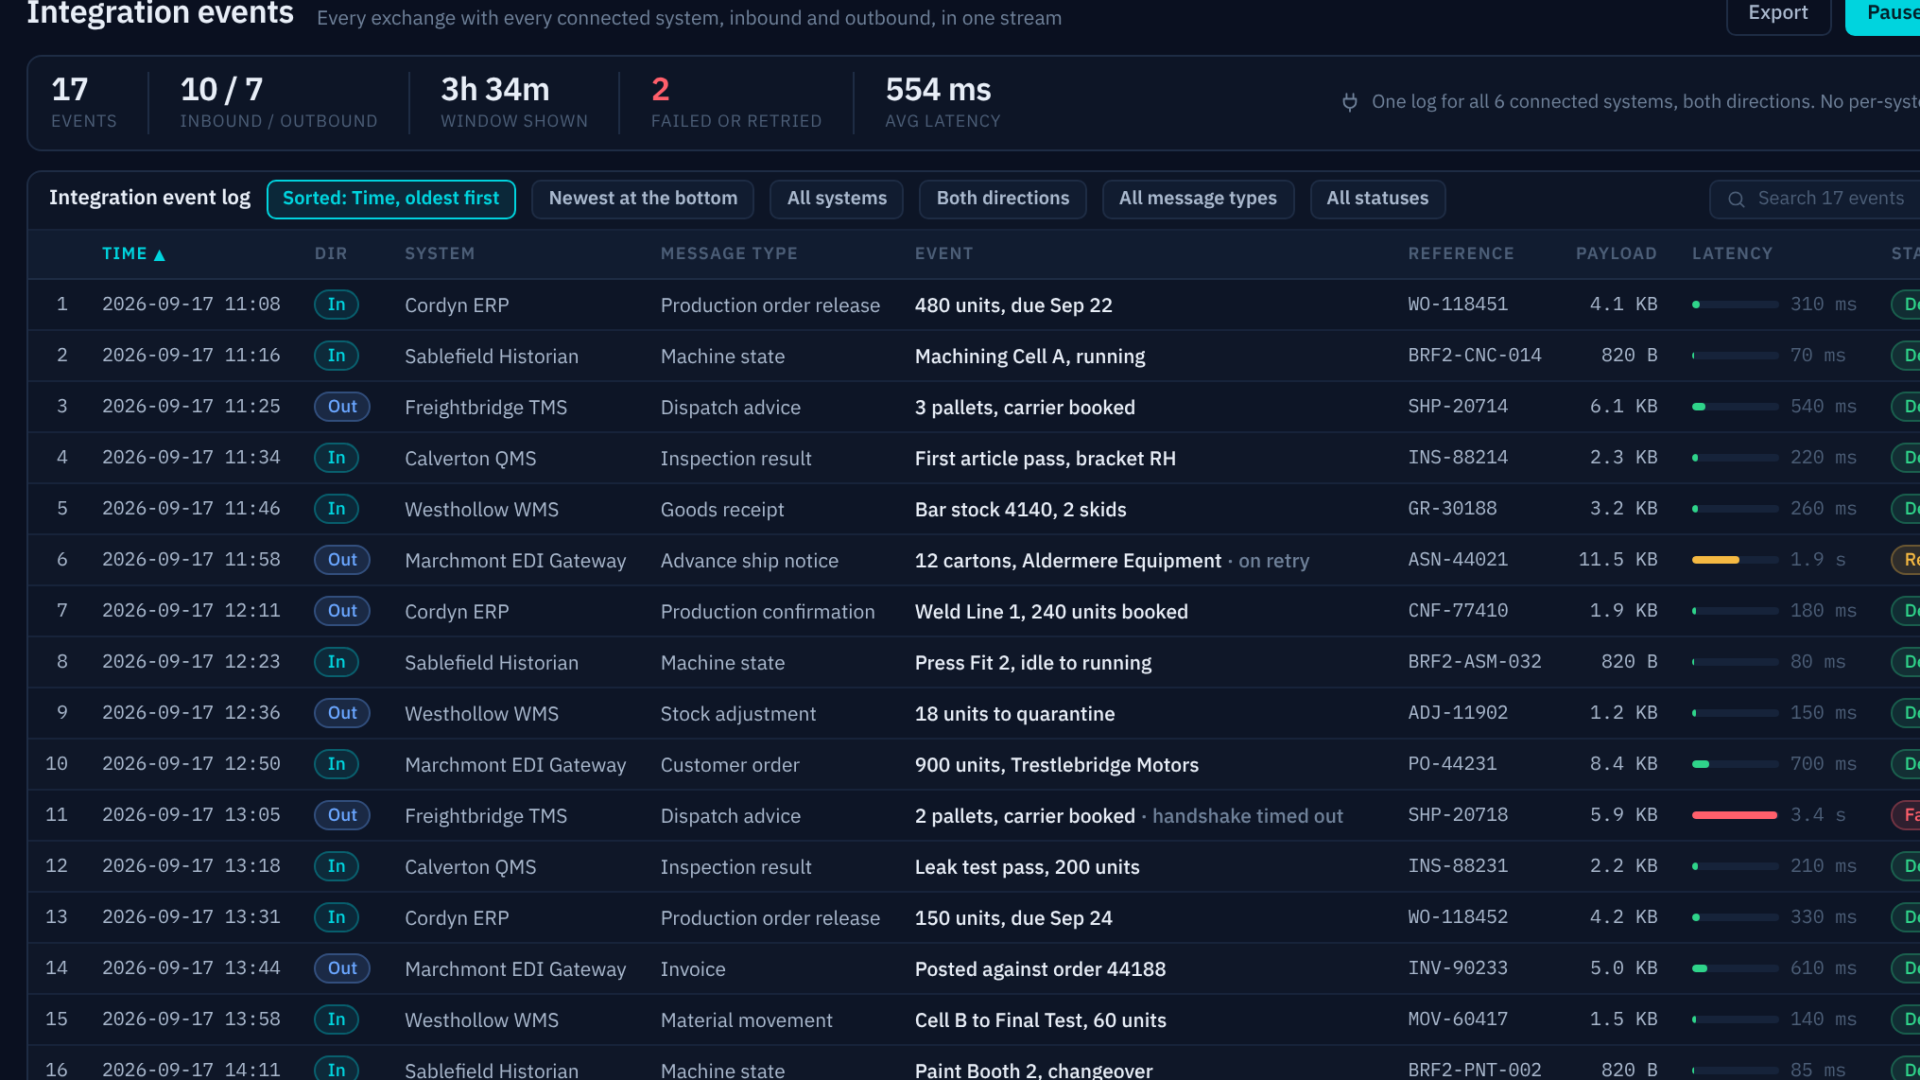
Task: Sort by the TIME column header
Action: (133, 254)
